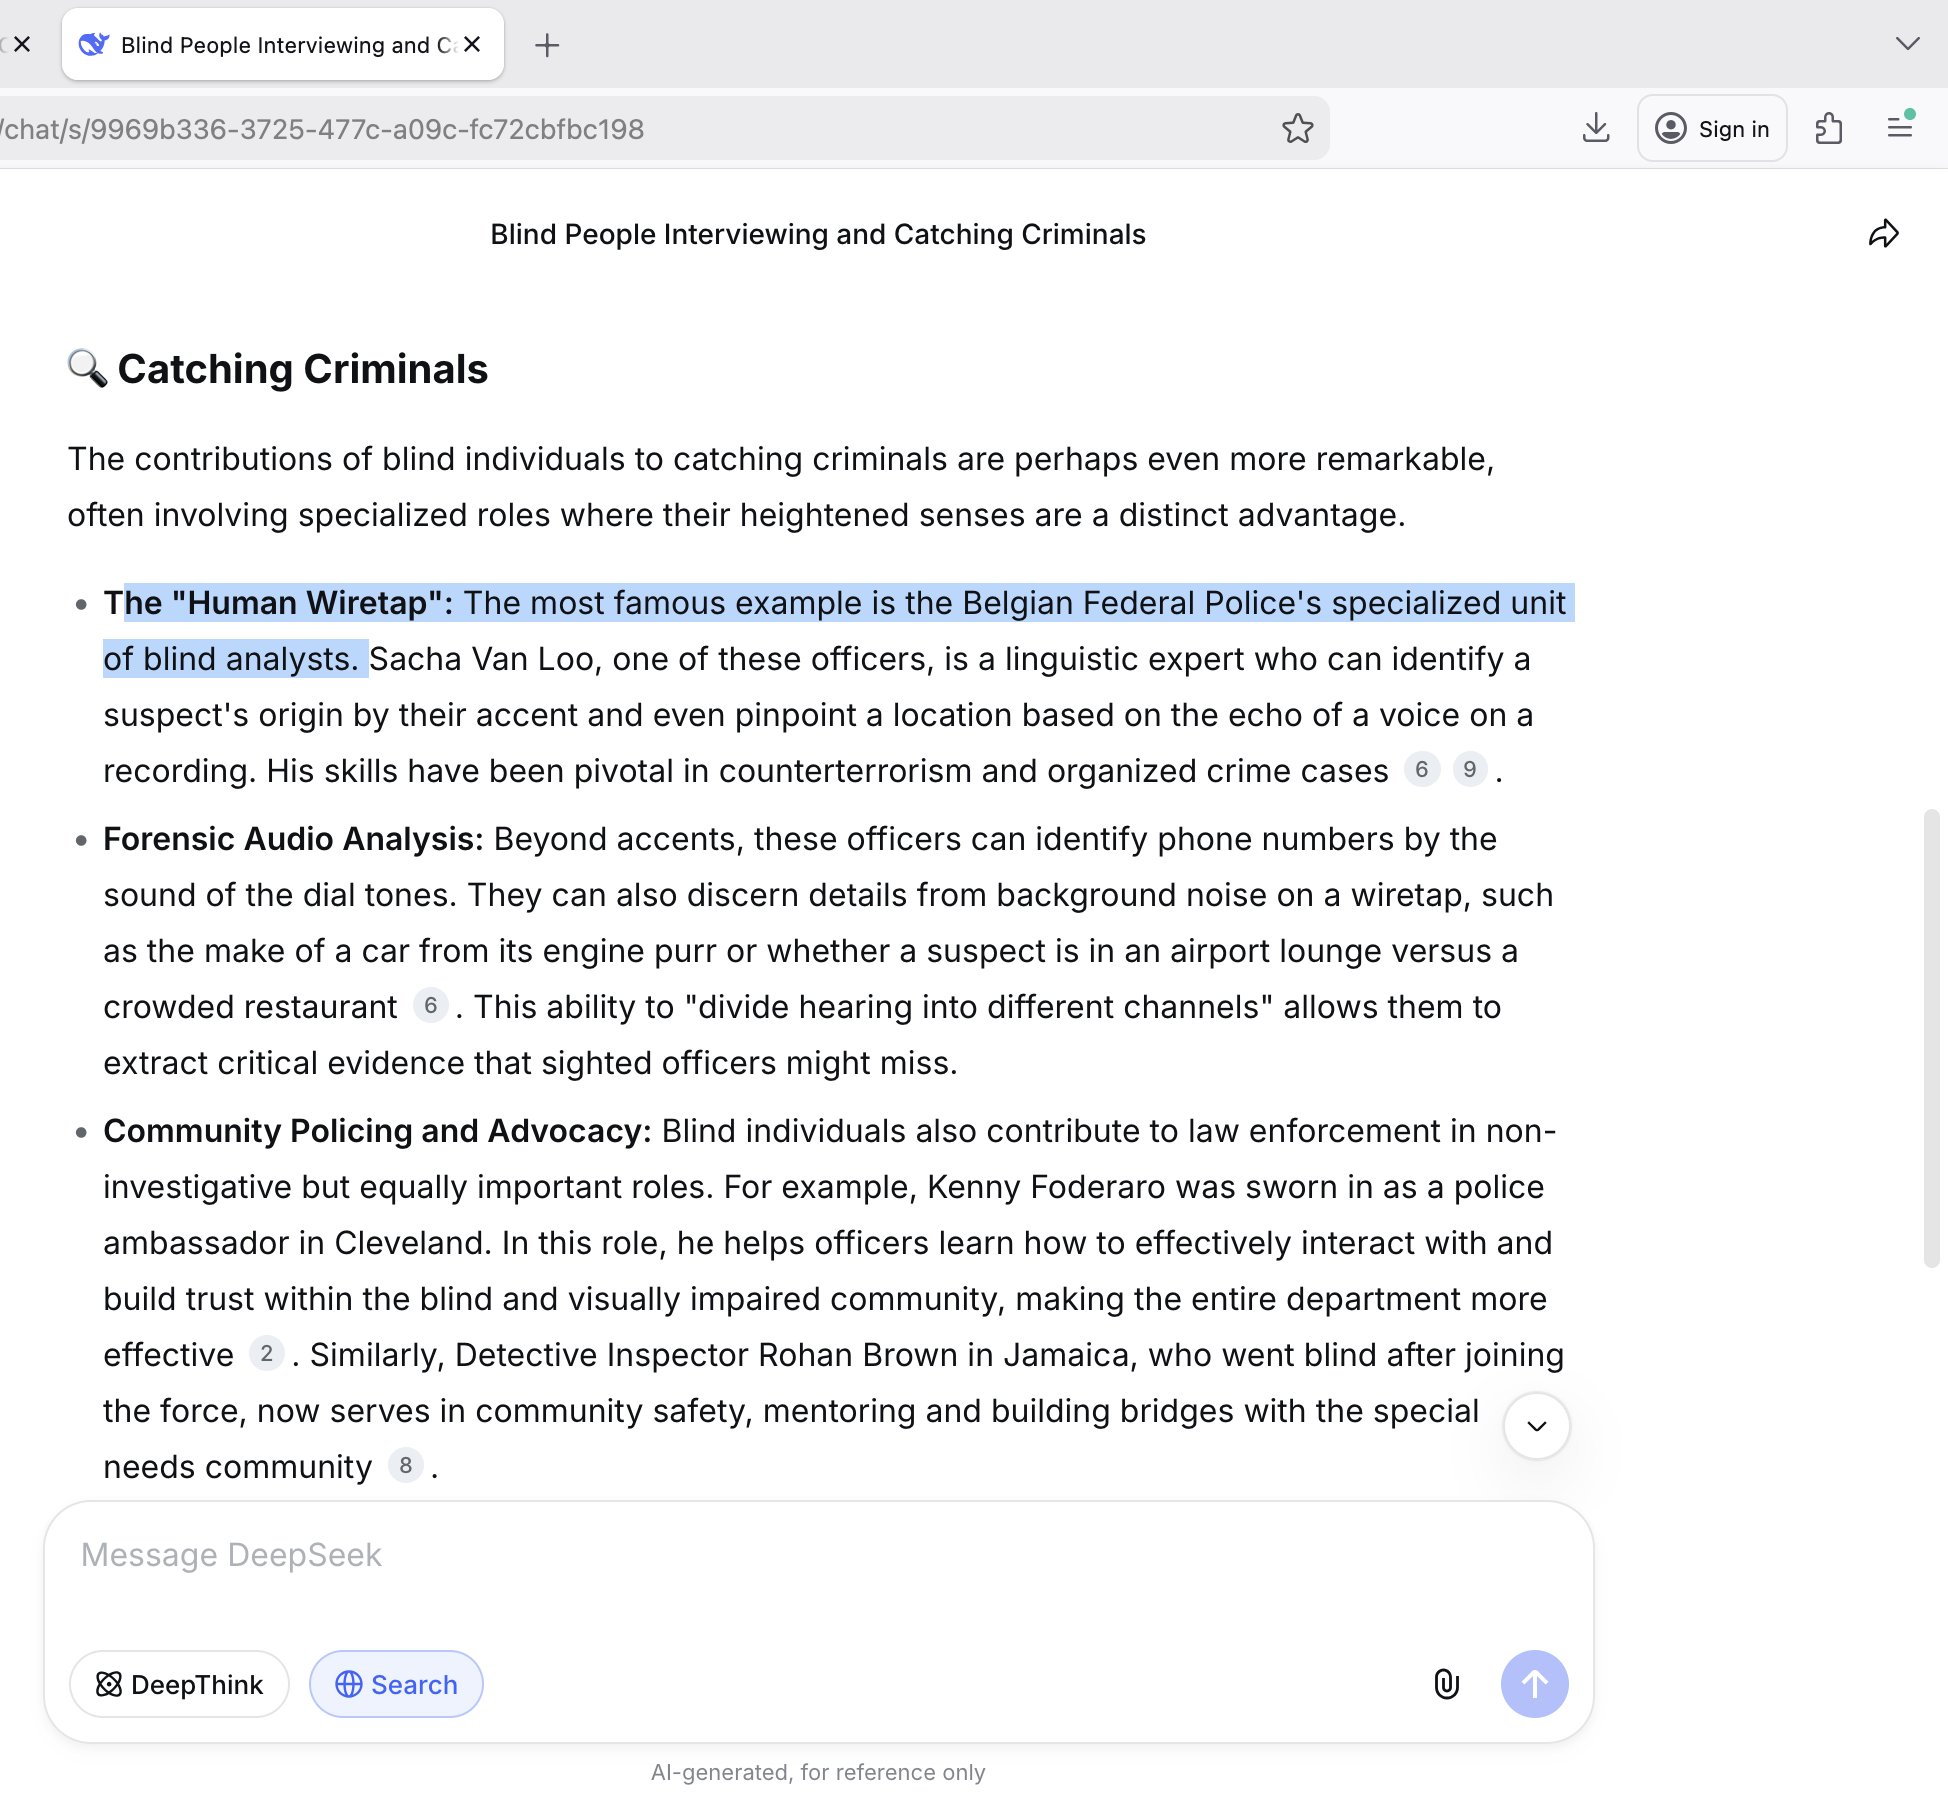Open a new tab with plus icon

[547, 45]
